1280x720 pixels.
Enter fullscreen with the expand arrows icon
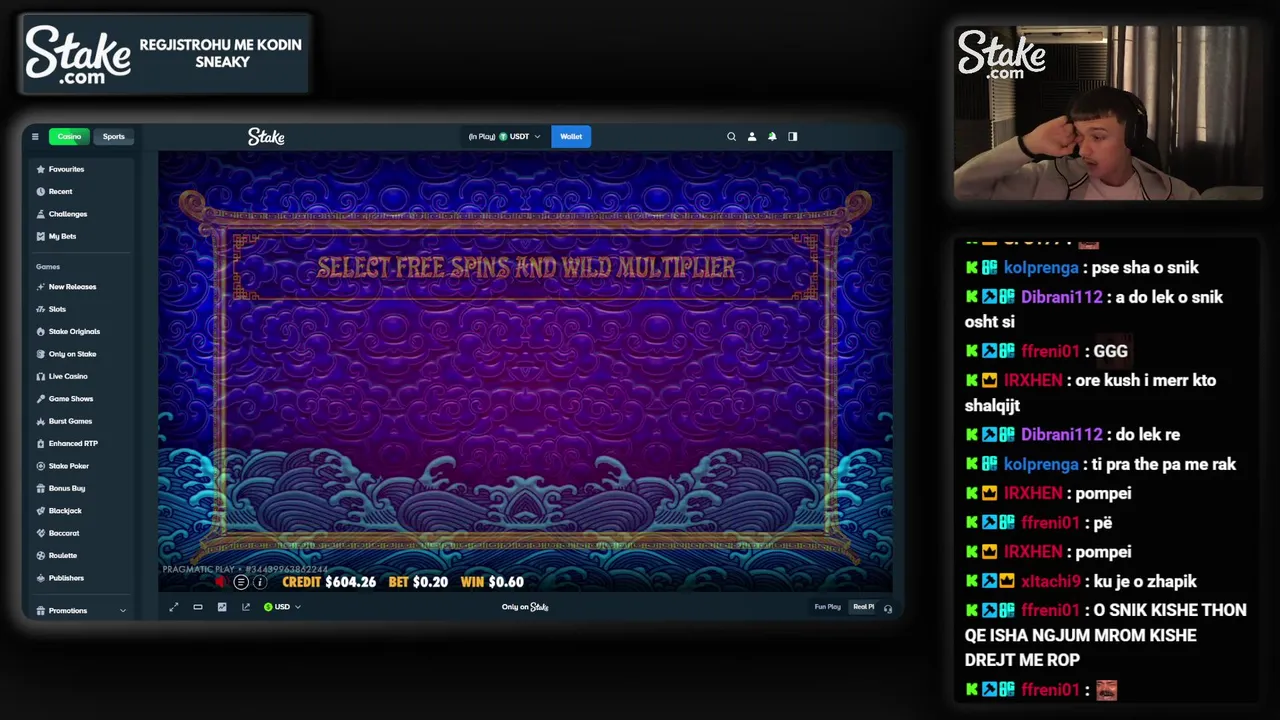tap(173, 607)
